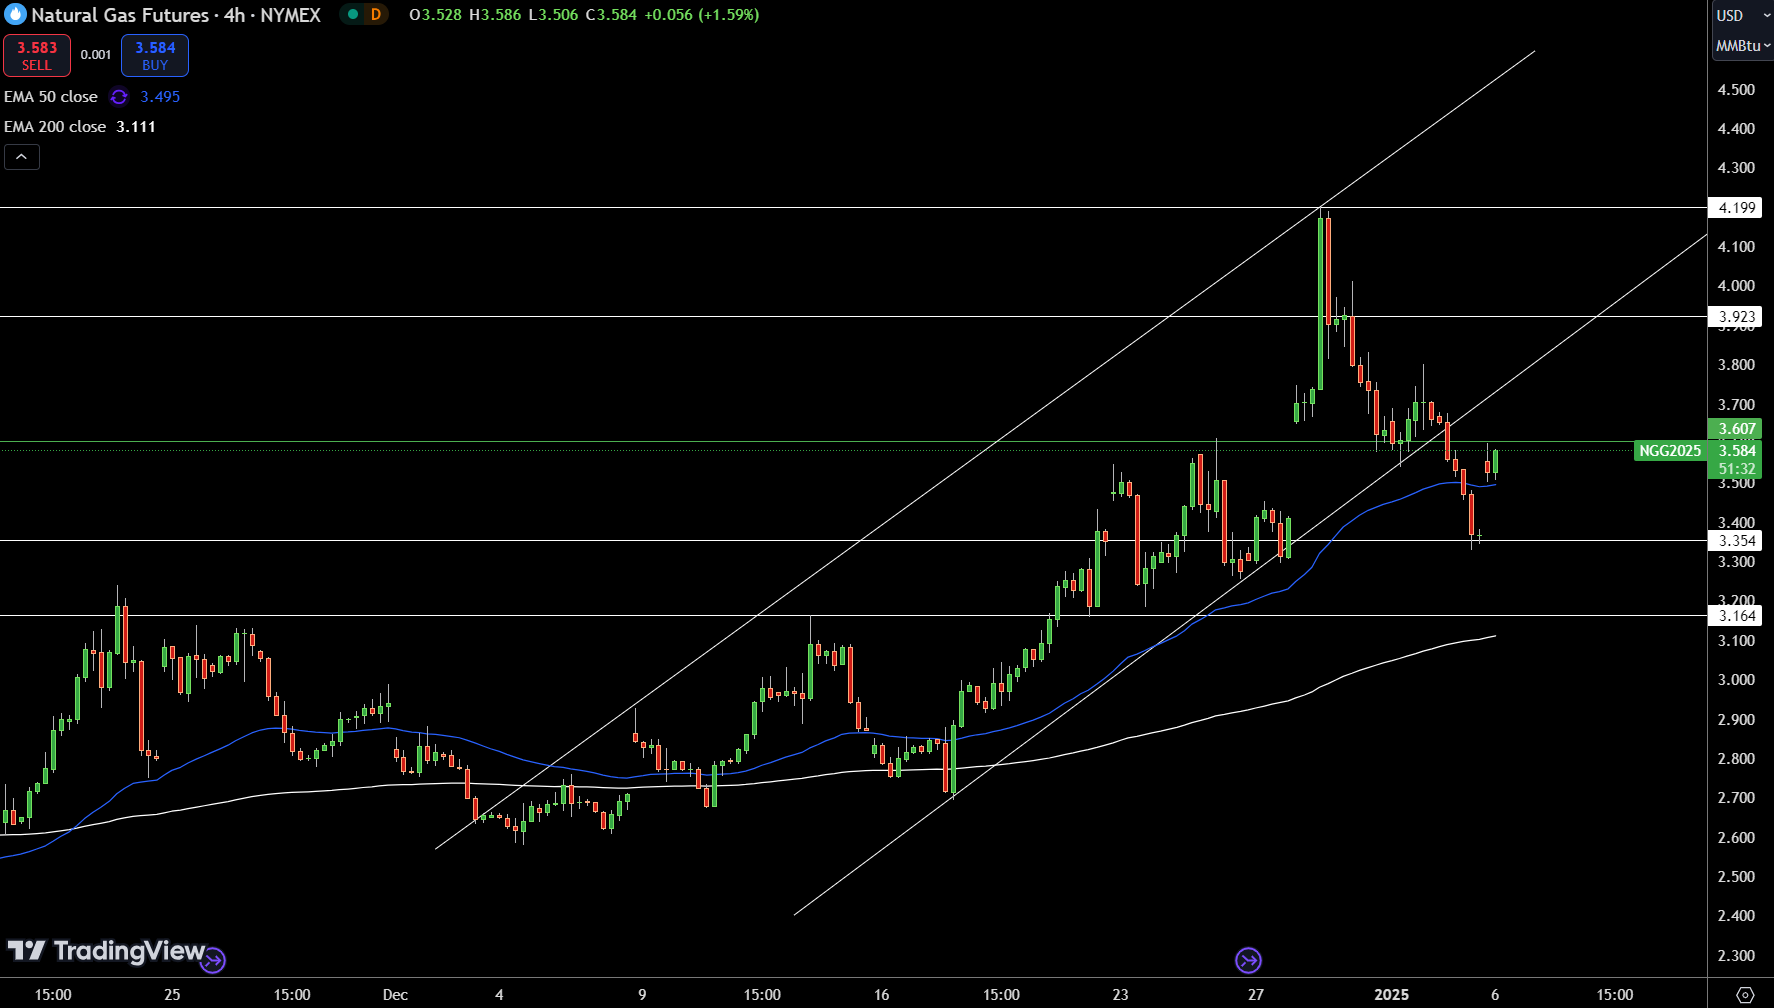Click the 3.354 horizontal line price label

pos(1736,541)
